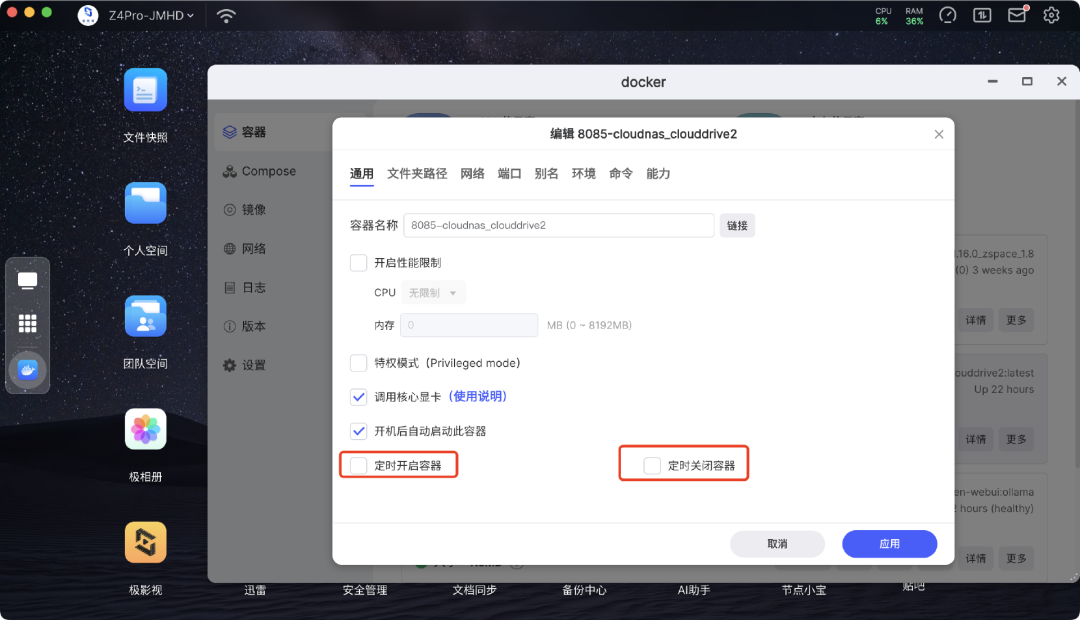Click the desktop view icon in side dock
The height and width of the screenshot is (620, 1080).
28,280
